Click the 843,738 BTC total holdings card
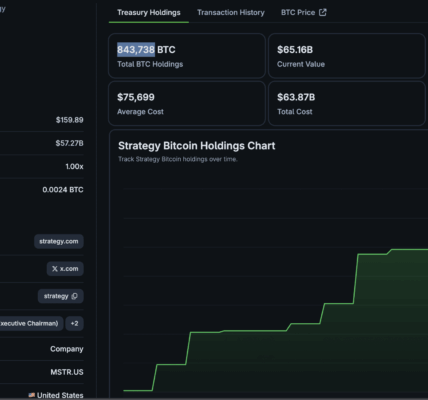 click(187, 56)
